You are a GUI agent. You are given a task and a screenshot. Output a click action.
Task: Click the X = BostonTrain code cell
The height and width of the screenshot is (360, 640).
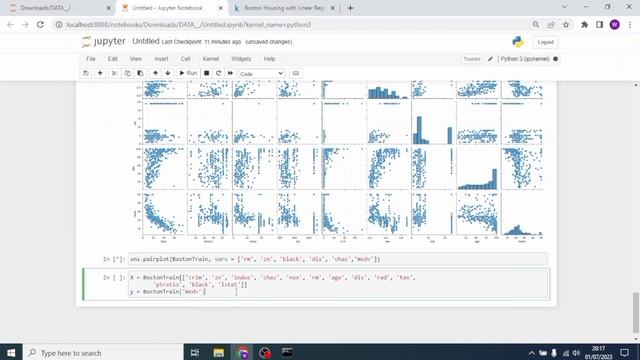click(338, 284)
